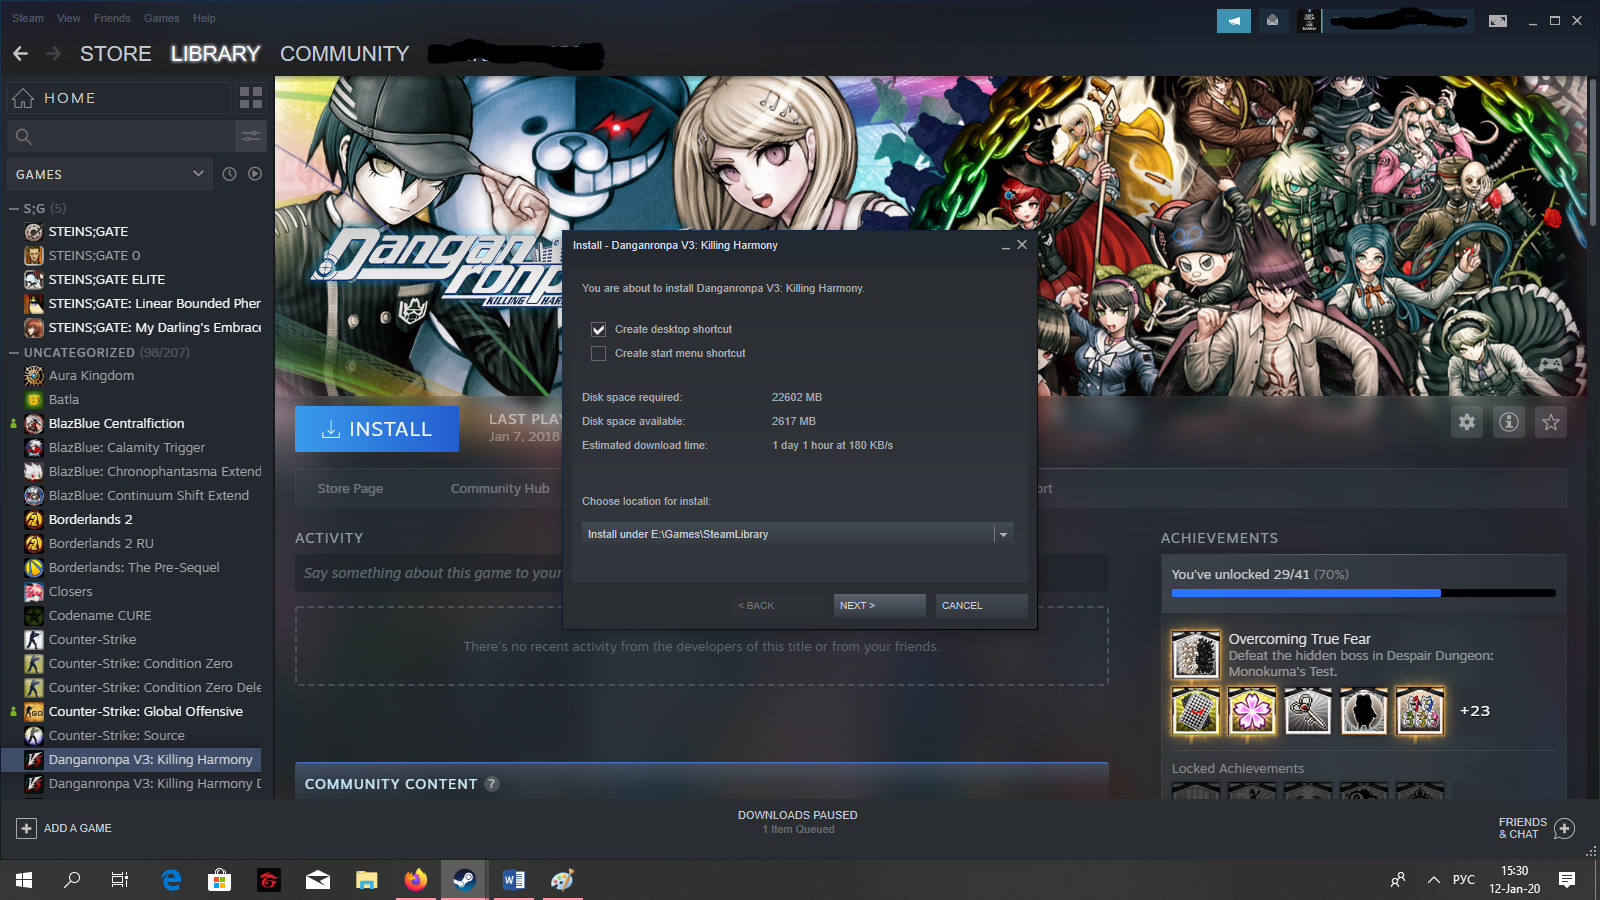This screenshot has width=1600, height=900.
Task: Go to the STORE tab
Action: point(116,54)
